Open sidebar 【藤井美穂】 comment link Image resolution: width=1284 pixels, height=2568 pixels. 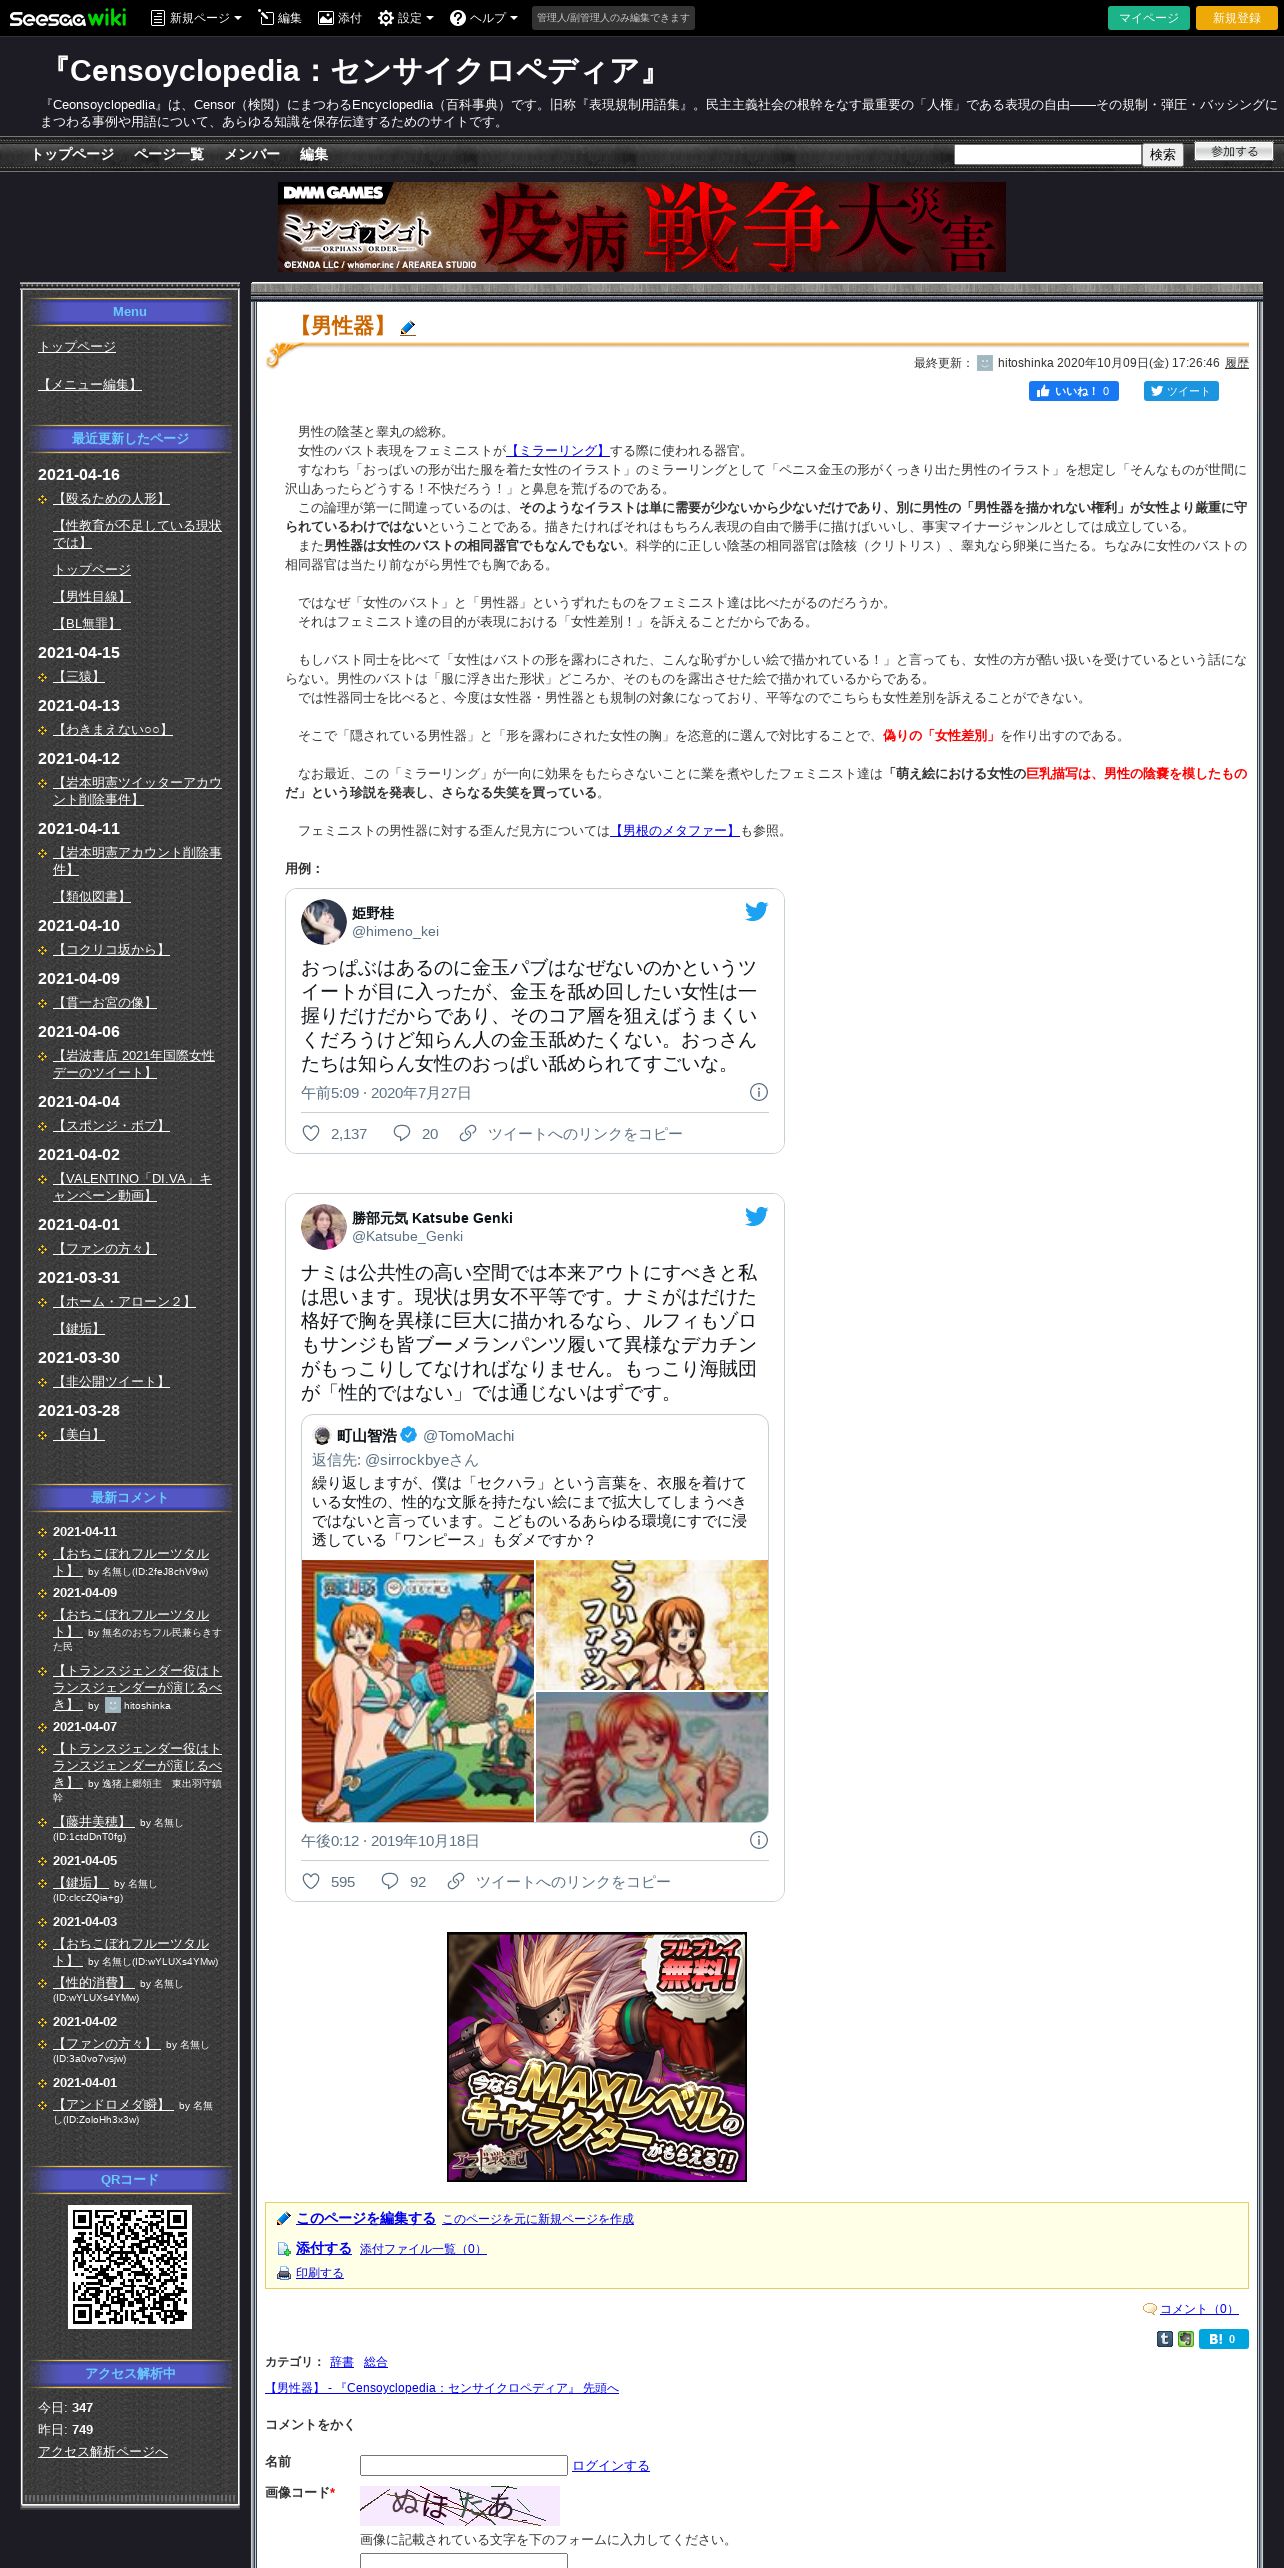pos(93,1822)
